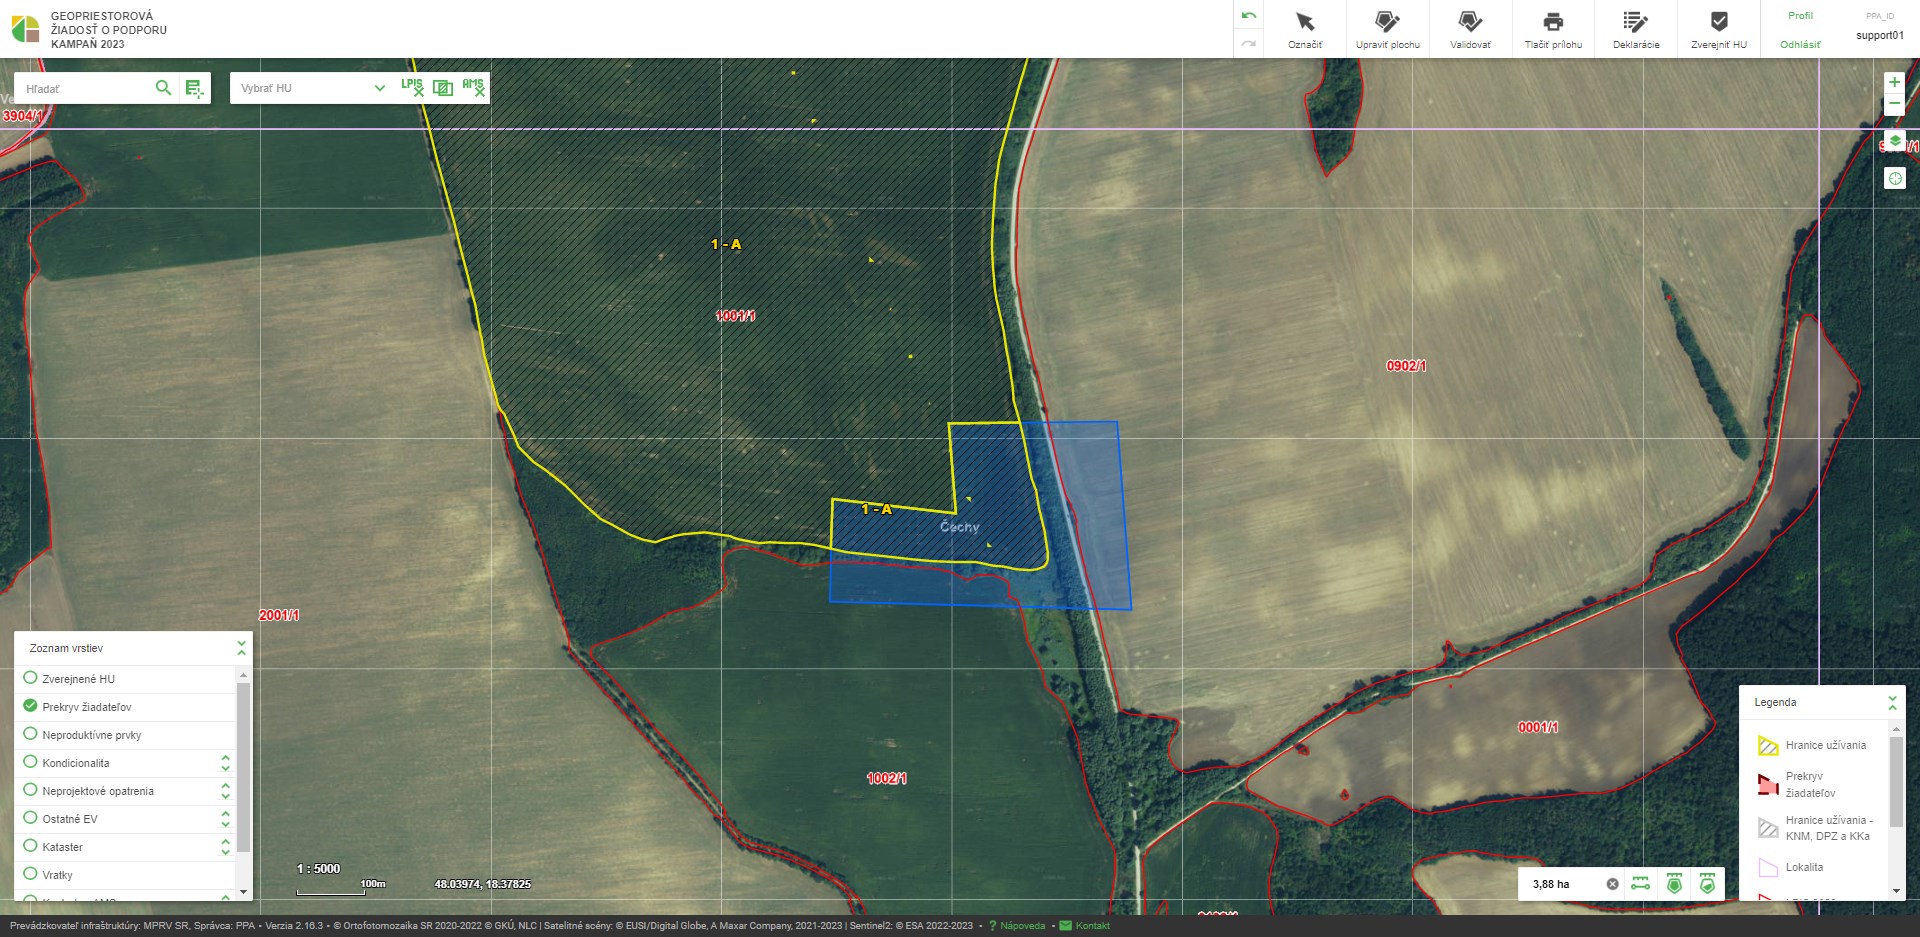Clear the 3,88 ha measurement

point(1612,884)
